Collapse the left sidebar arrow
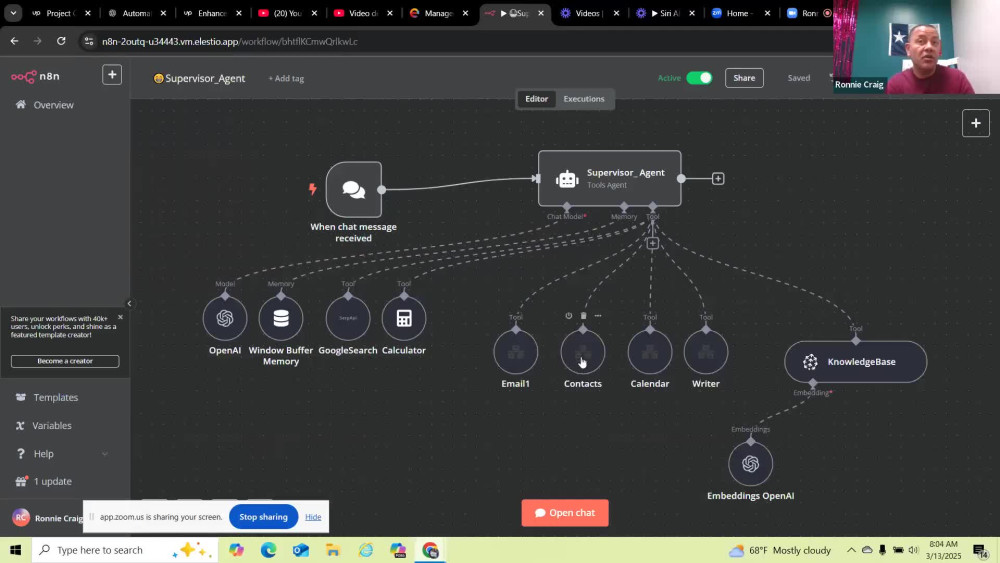The image size is (1000, 563). pos(129,303)
